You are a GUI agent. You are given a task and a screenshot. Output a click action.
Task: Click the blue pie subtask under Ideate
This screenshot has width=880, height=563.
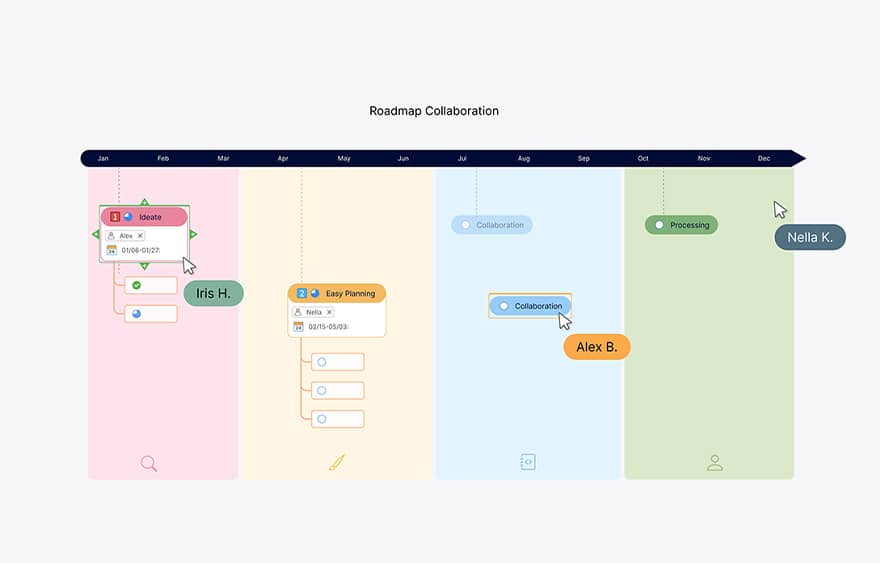click(136, 314)
